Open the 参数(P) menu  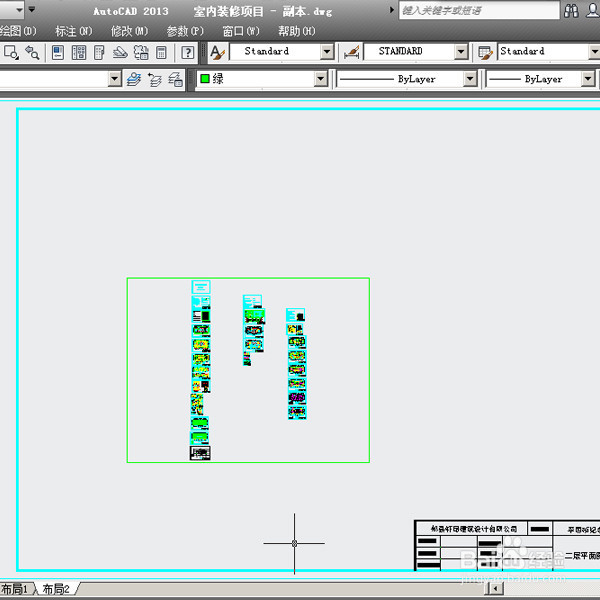pos(185,31)
